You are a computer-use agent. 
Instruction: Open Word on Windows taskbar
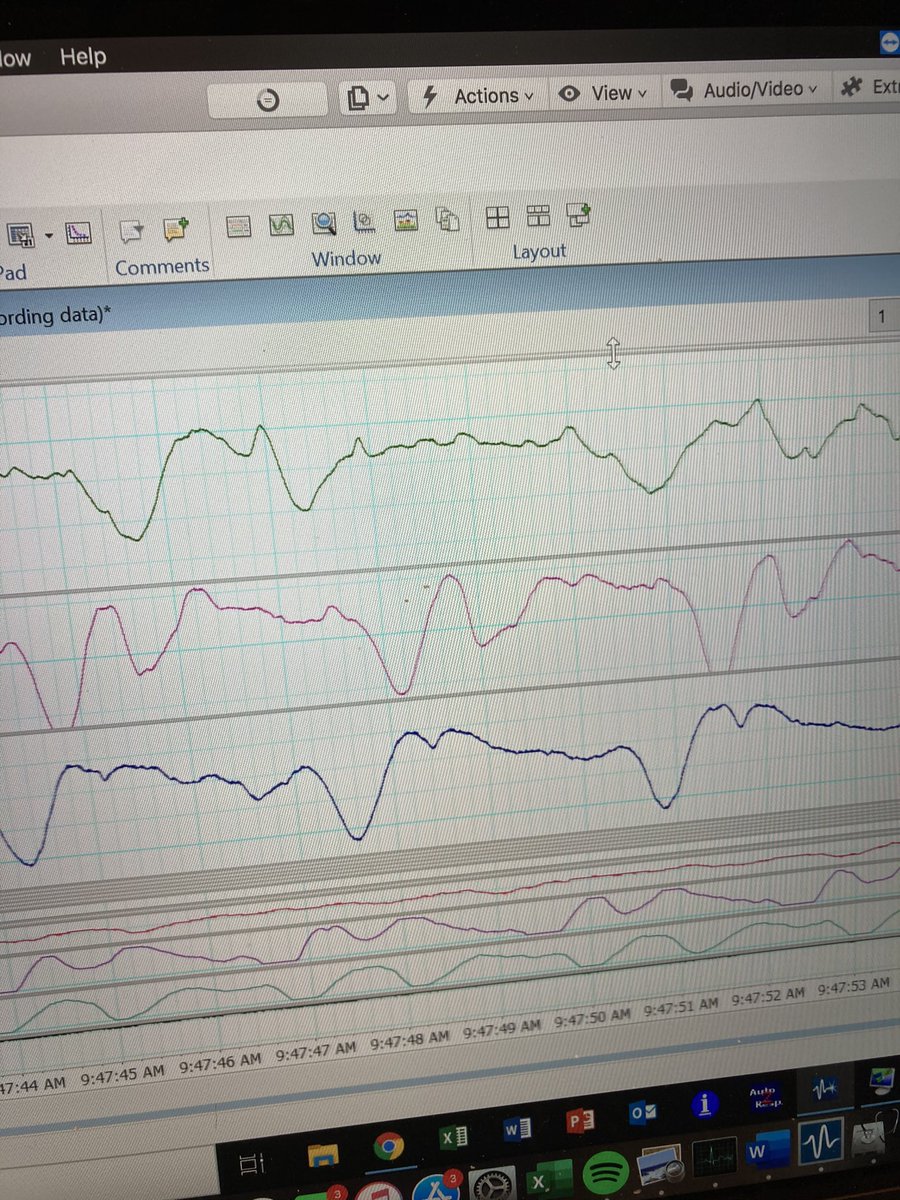[517, 1129]
